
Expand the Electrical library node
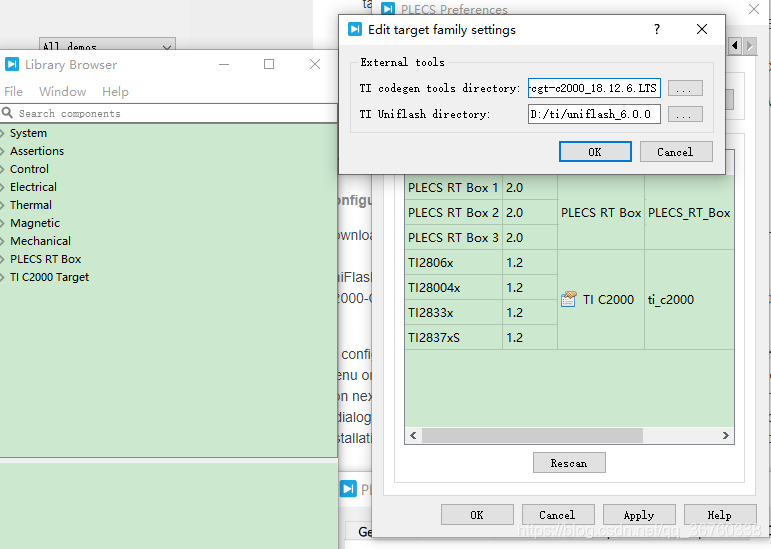pyautogui.click(x=2, y=187)
